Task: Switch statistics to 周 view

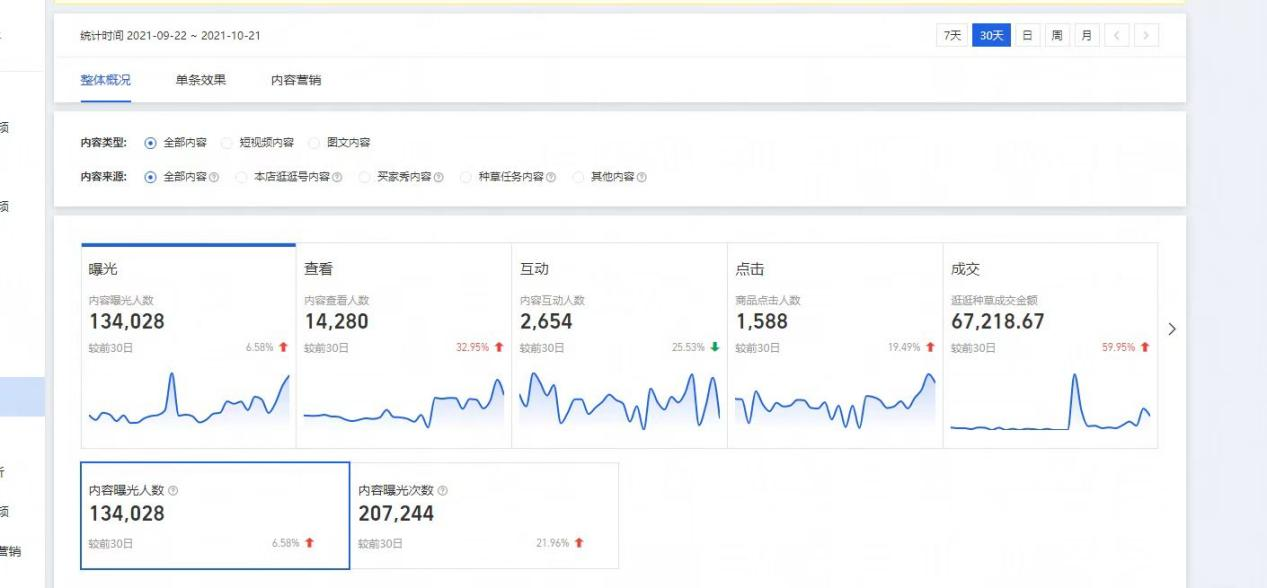Action: click(x=1056, y=36)
